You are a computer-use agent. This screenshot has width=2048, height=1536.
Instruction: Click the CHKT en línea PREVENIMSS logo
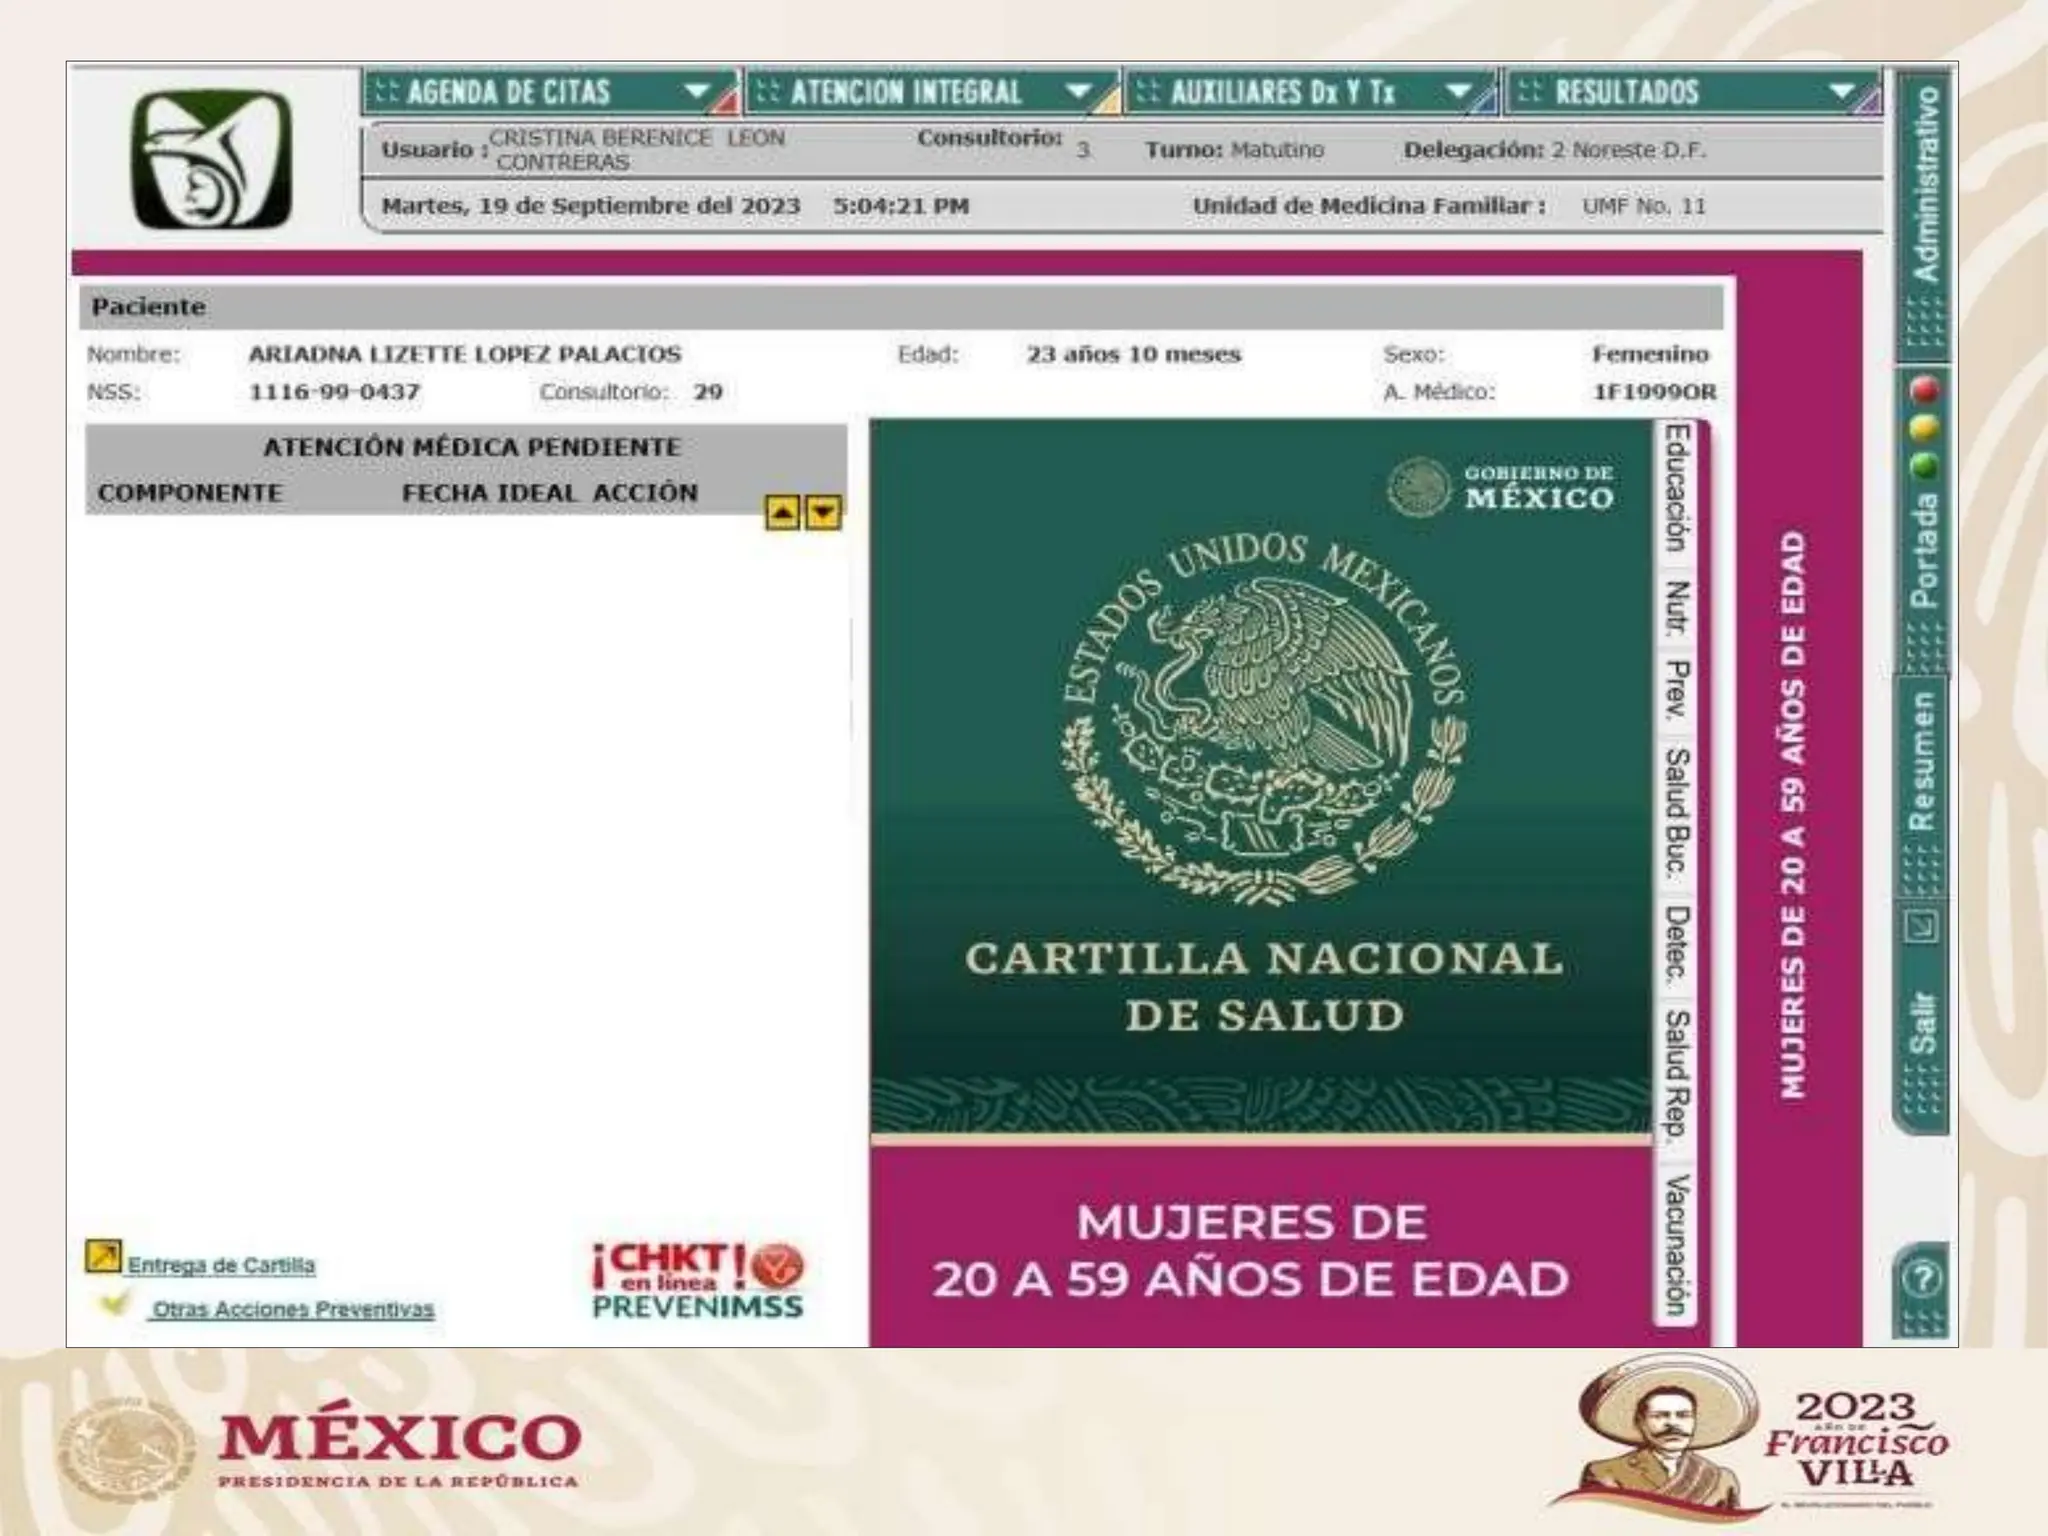coord(697,1281)
